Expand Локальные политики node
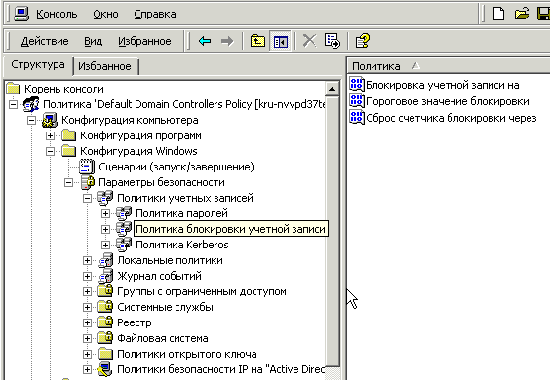This screenshot has width=550, height=380. [87, 260]
